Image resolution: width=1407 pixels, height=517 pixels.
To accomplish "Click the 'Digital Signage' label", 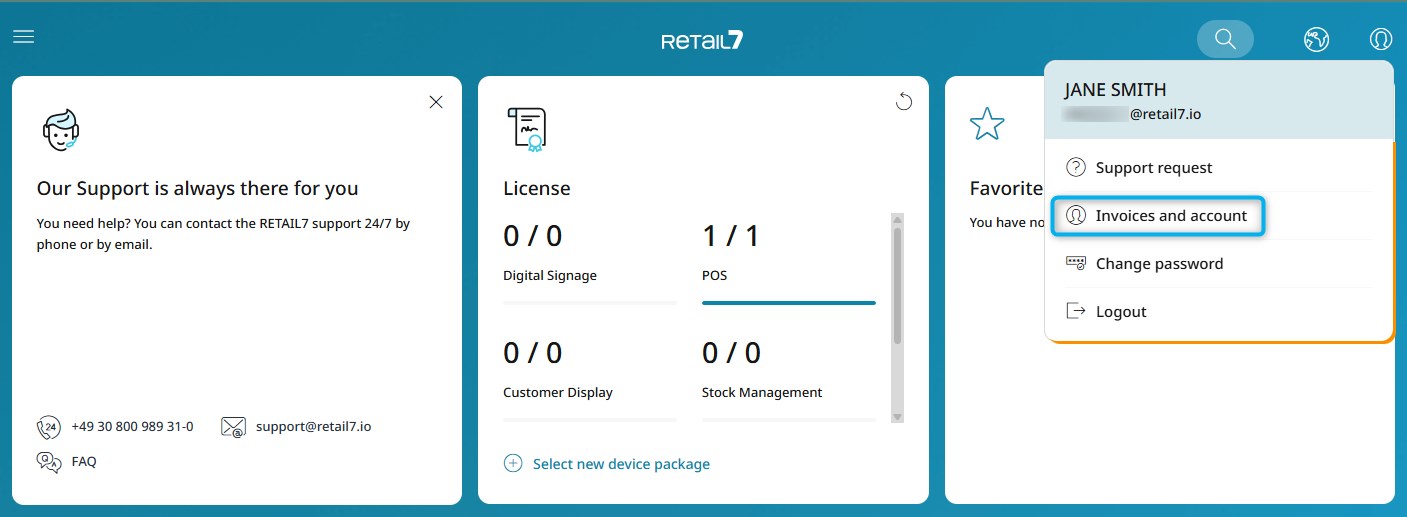I will tap(550, 275).
